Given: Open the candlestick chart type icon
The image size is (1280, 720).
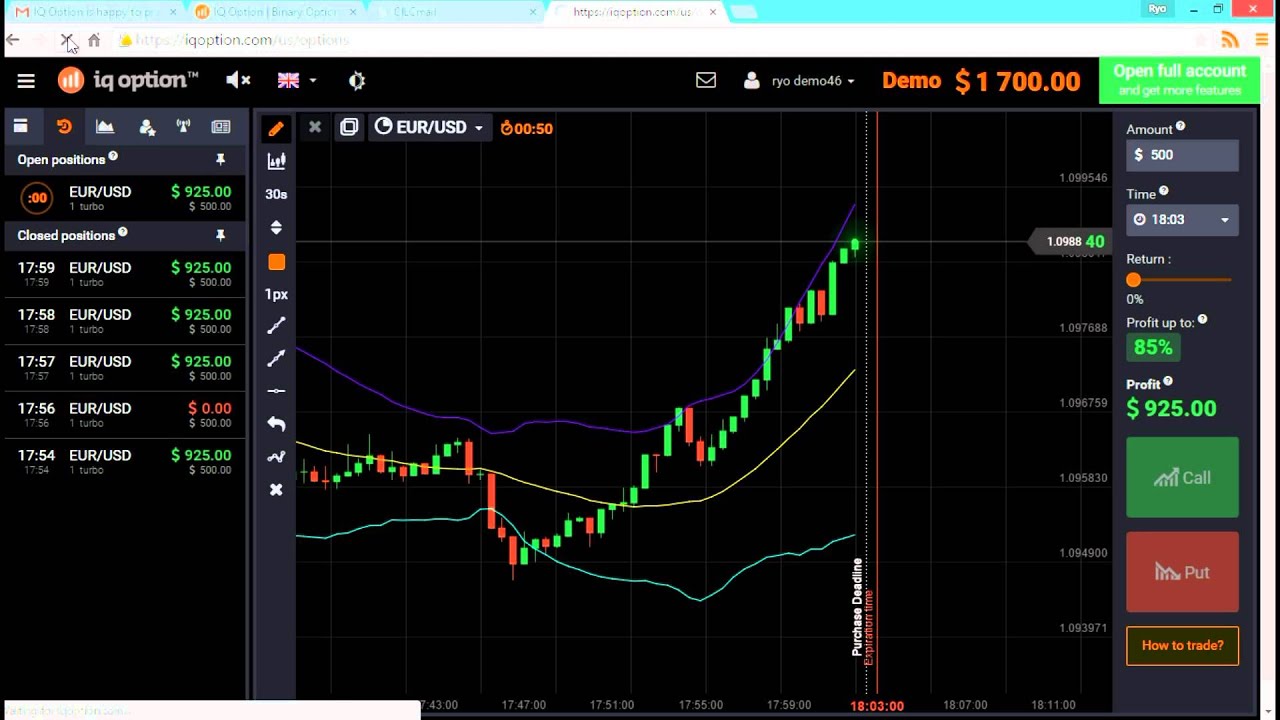Looking at the screenshot, I should 276,161.
